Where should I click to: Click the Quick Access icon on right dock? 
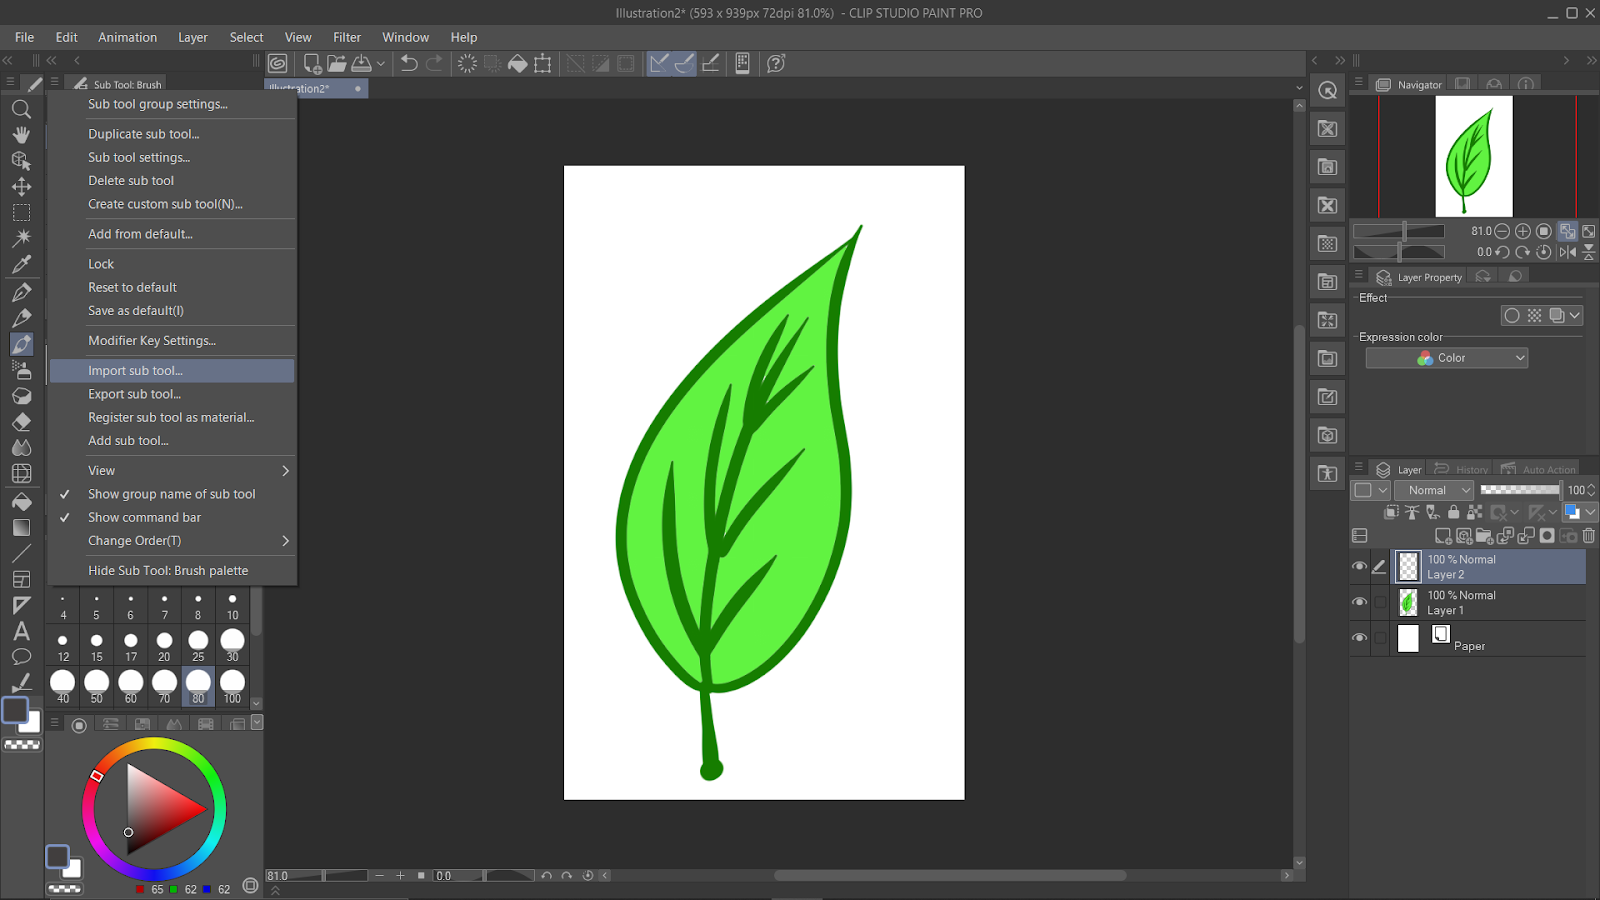(x=1327, y=90)
